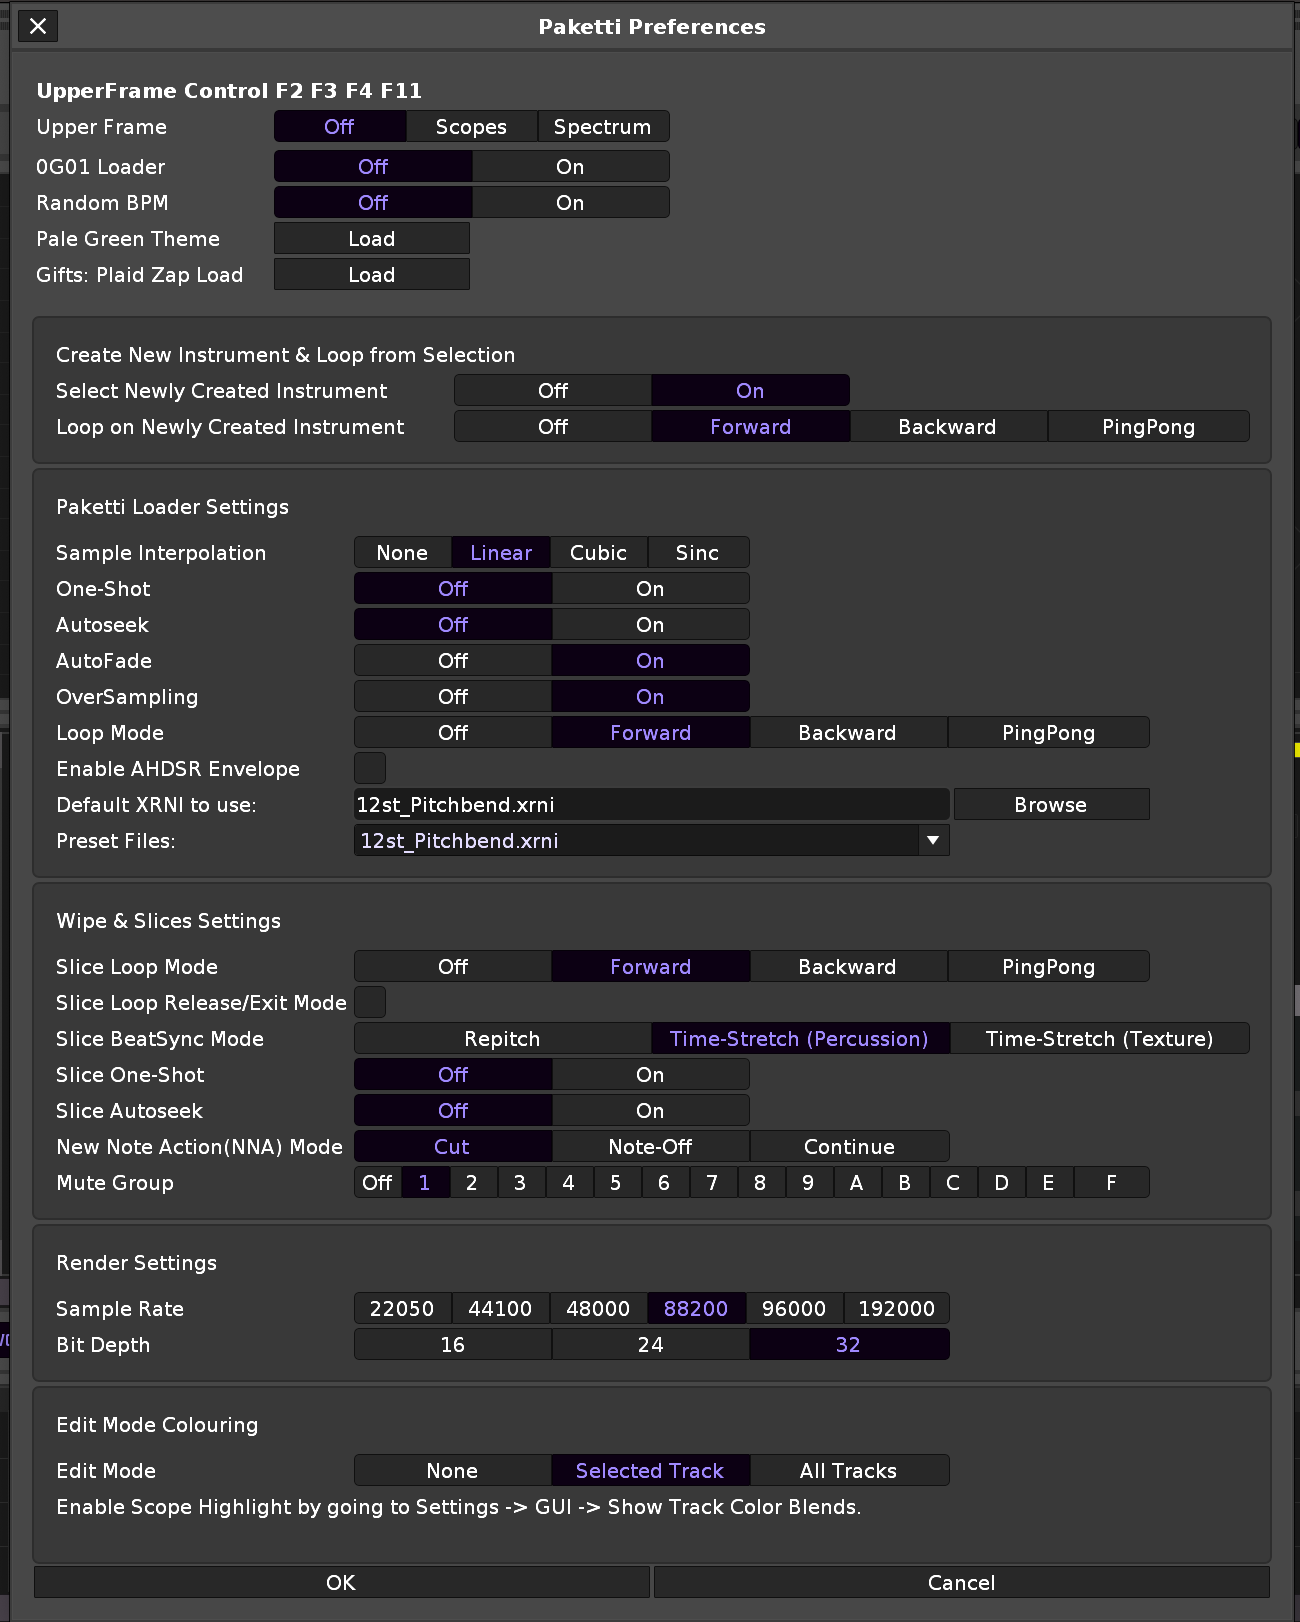Image resolution: width=1300 pixels, height=1622 pixels.
Task: Open the Preset Files dropdown arrow
Action: click(932, 841)
